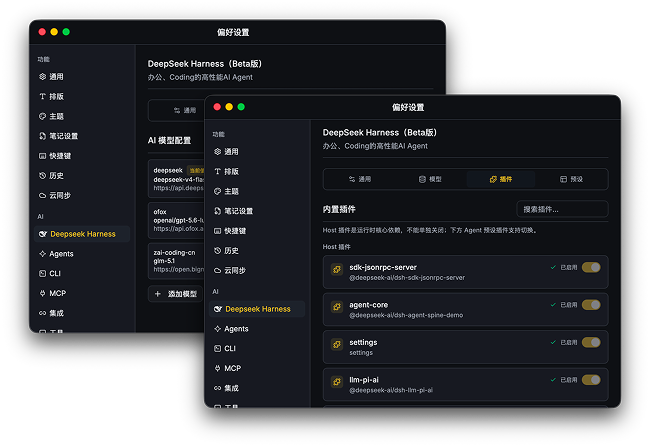Click the sdk-jsonrpc-server plugin name
This screenshot has height=447, width=650.
383,267
